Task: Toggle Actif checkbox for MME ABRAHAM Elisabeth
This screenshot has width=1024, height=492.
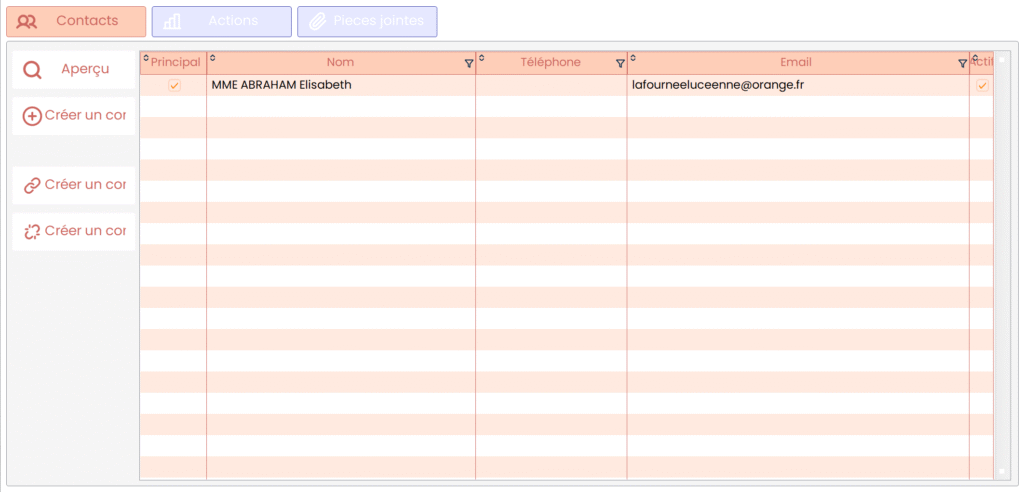Action: pyautogui.click(x=982, y=86)
